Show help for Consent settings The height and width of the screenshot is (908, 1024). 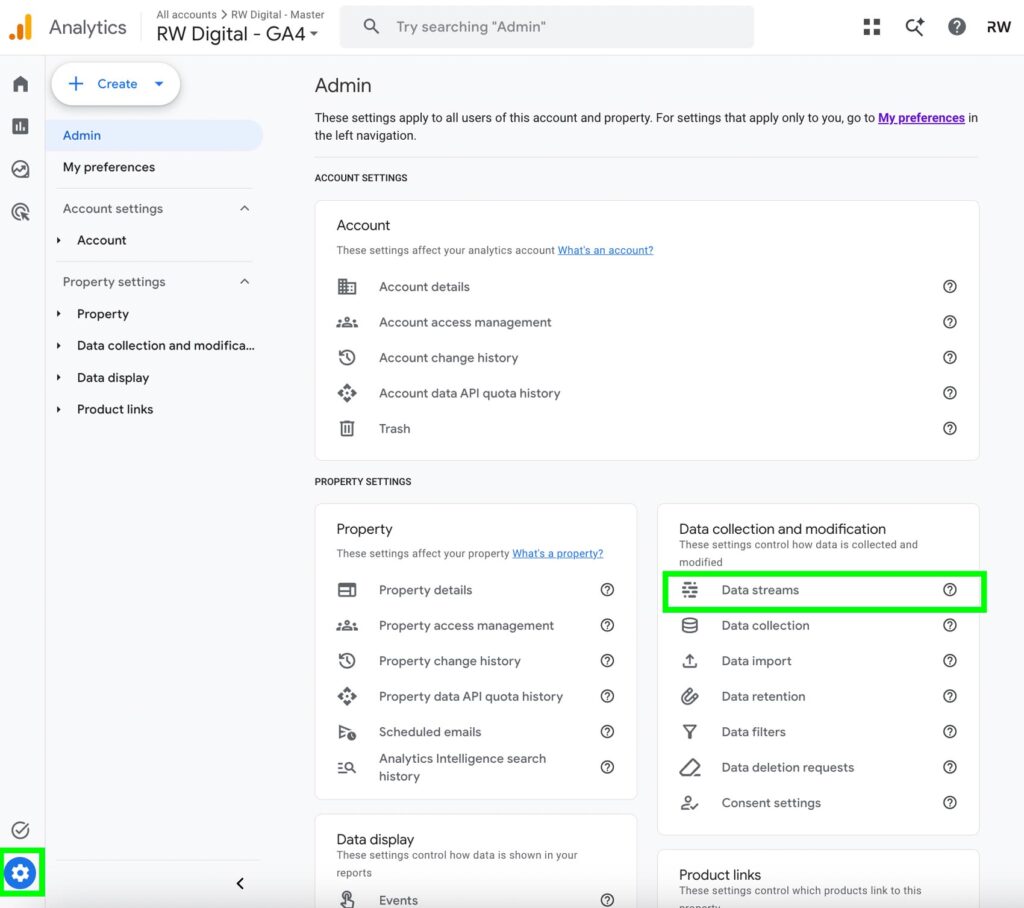[x=950, y=802]
